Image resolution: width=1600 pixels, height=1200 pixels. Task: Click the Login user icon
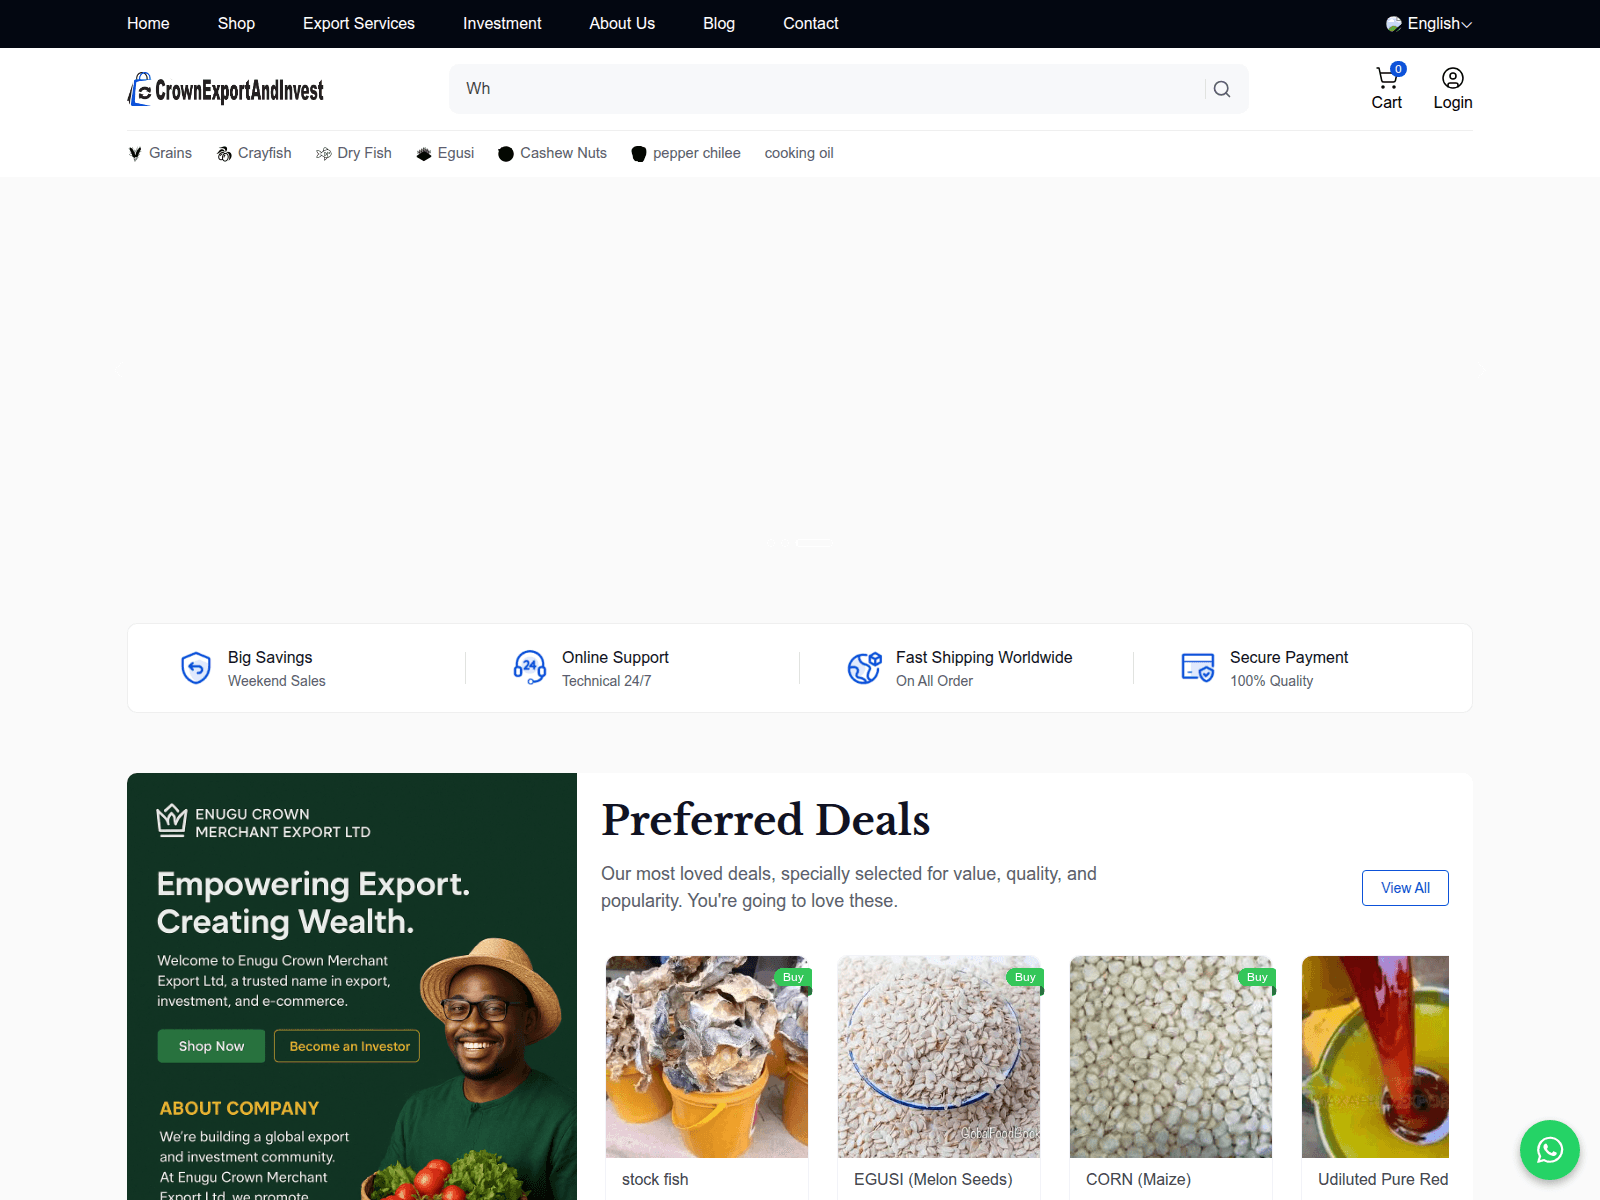[1452, 78]
